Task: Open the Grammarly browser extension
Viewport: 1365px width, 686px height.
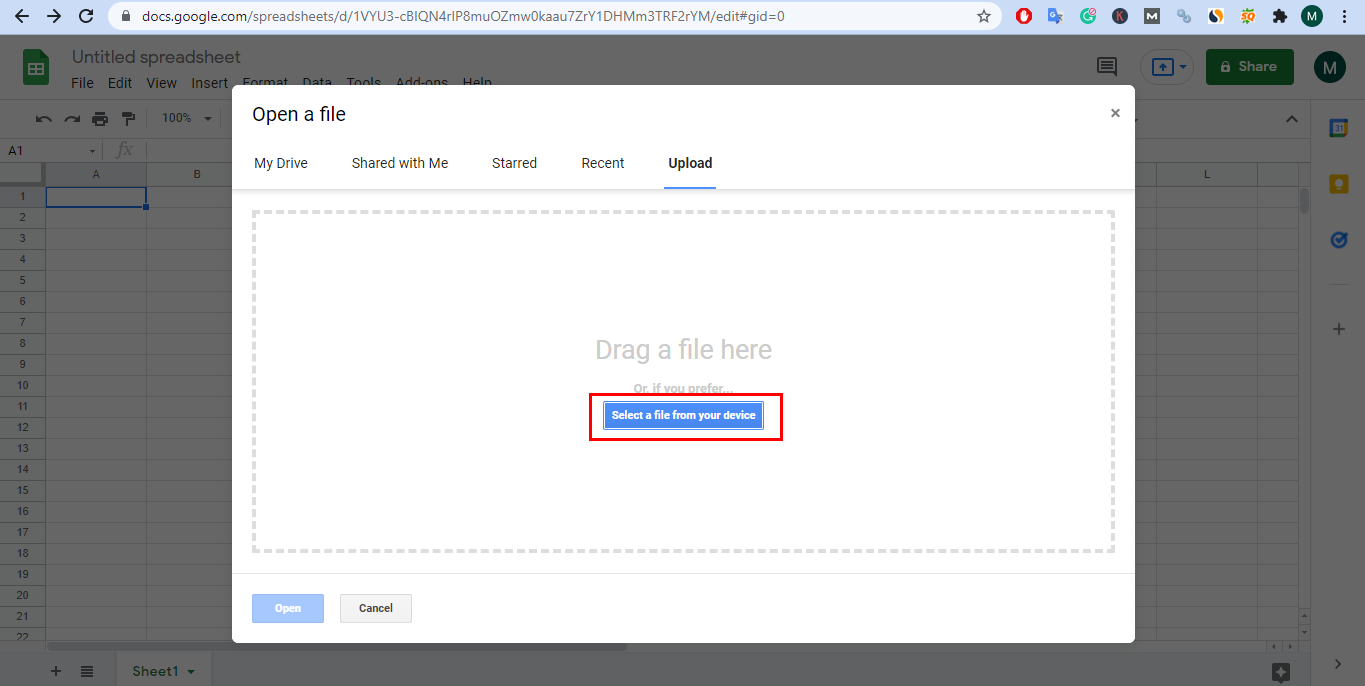Action: point(1087,16)
